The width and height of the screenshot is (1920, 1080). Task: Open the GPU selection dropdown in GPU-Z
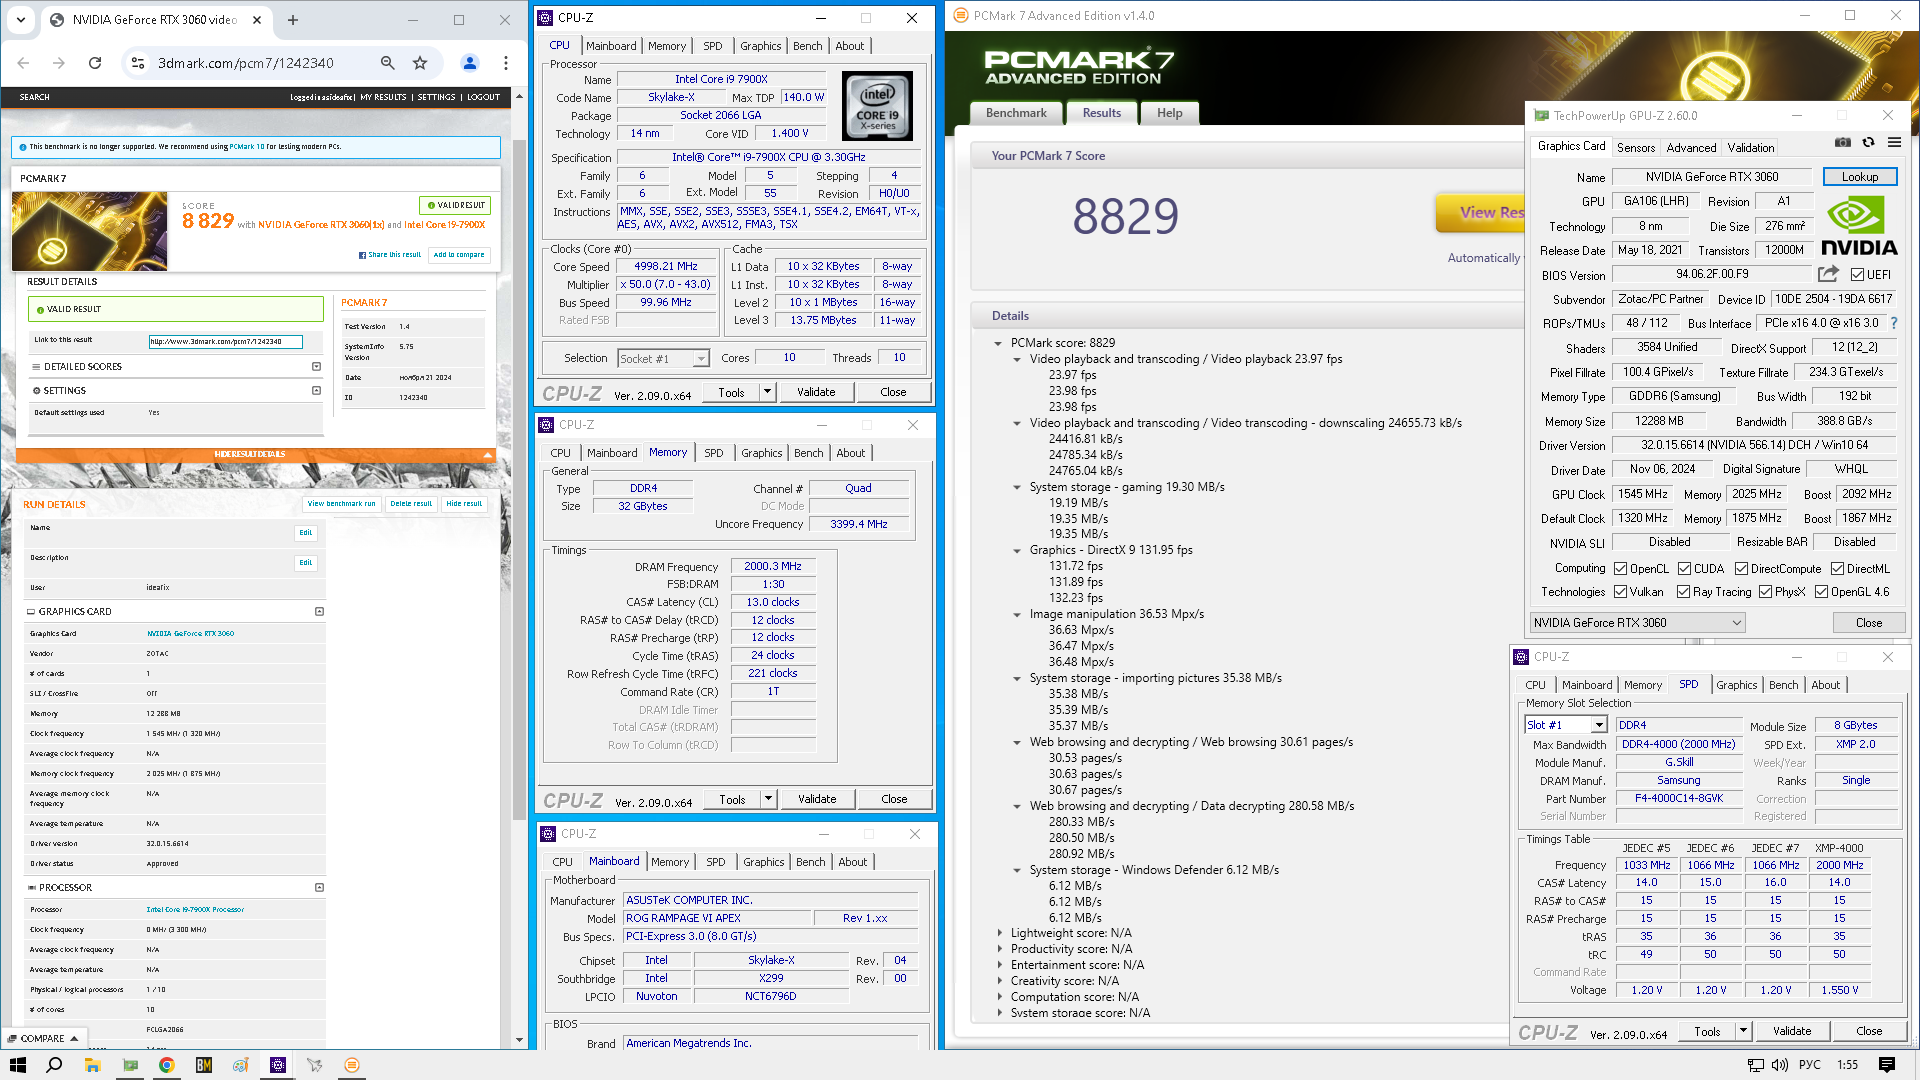tap(1637, 623)
